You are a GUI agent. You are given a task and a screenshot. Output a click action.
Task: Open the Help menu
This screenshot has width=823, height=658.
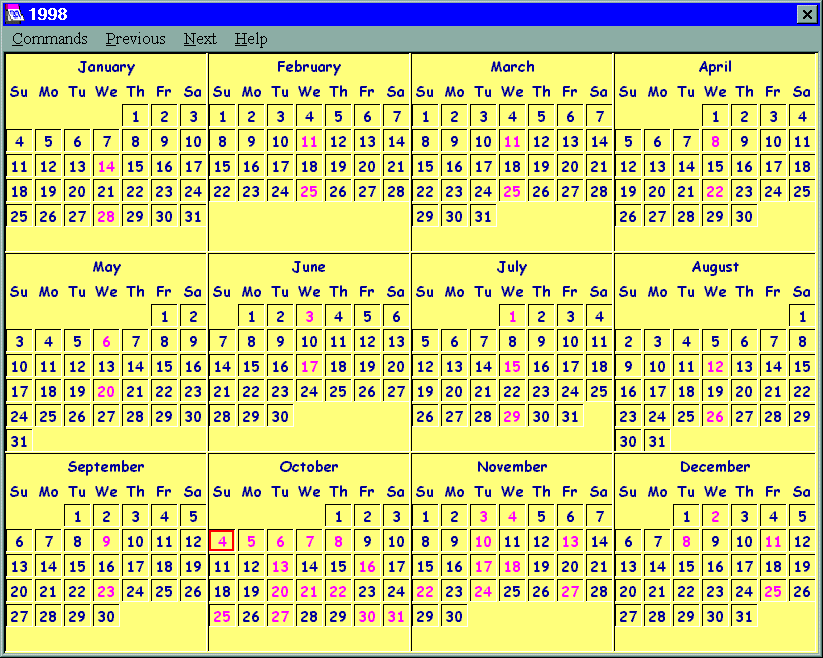(x=251, y=39)
